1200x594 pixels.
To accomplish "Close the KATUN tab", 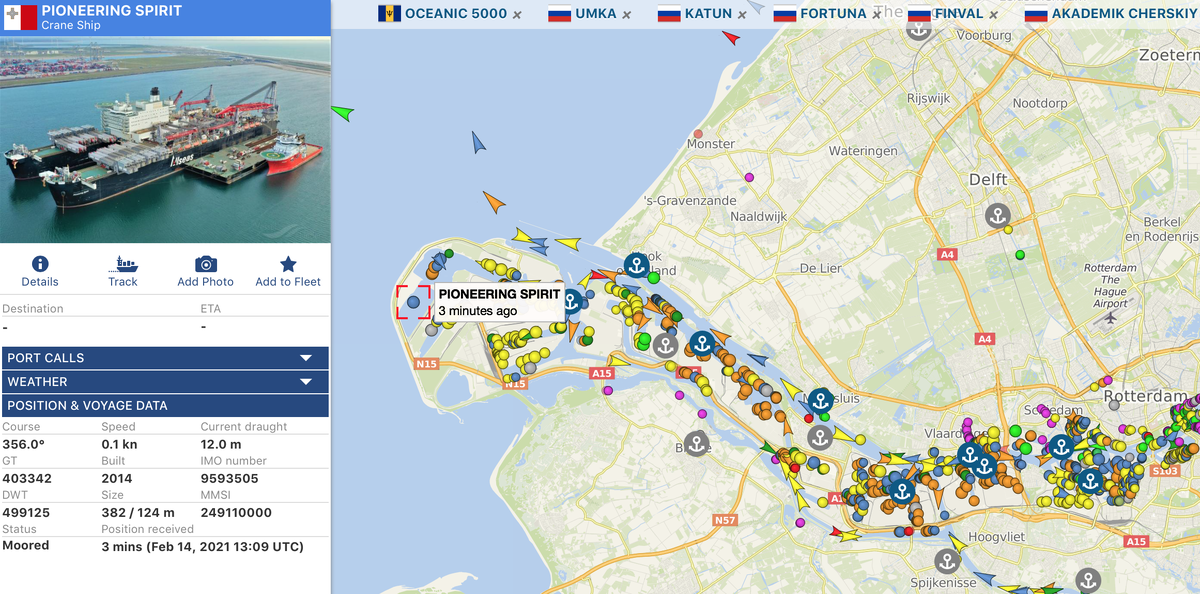I will (x=742, y=15).
